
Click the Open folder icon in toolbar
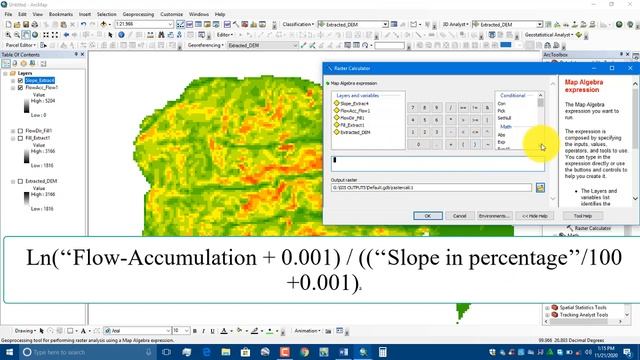17,24
